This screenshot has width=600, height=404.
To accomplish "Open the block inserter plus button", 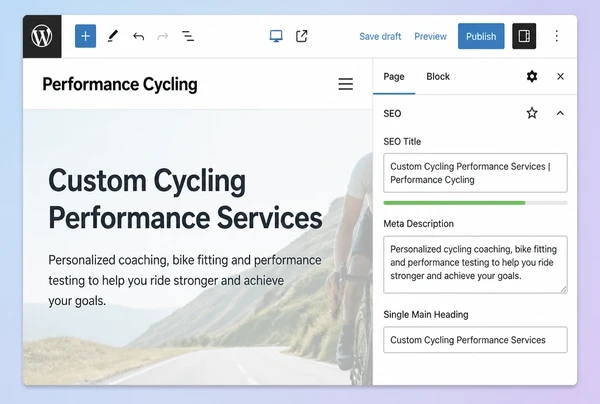I will 85,36.
